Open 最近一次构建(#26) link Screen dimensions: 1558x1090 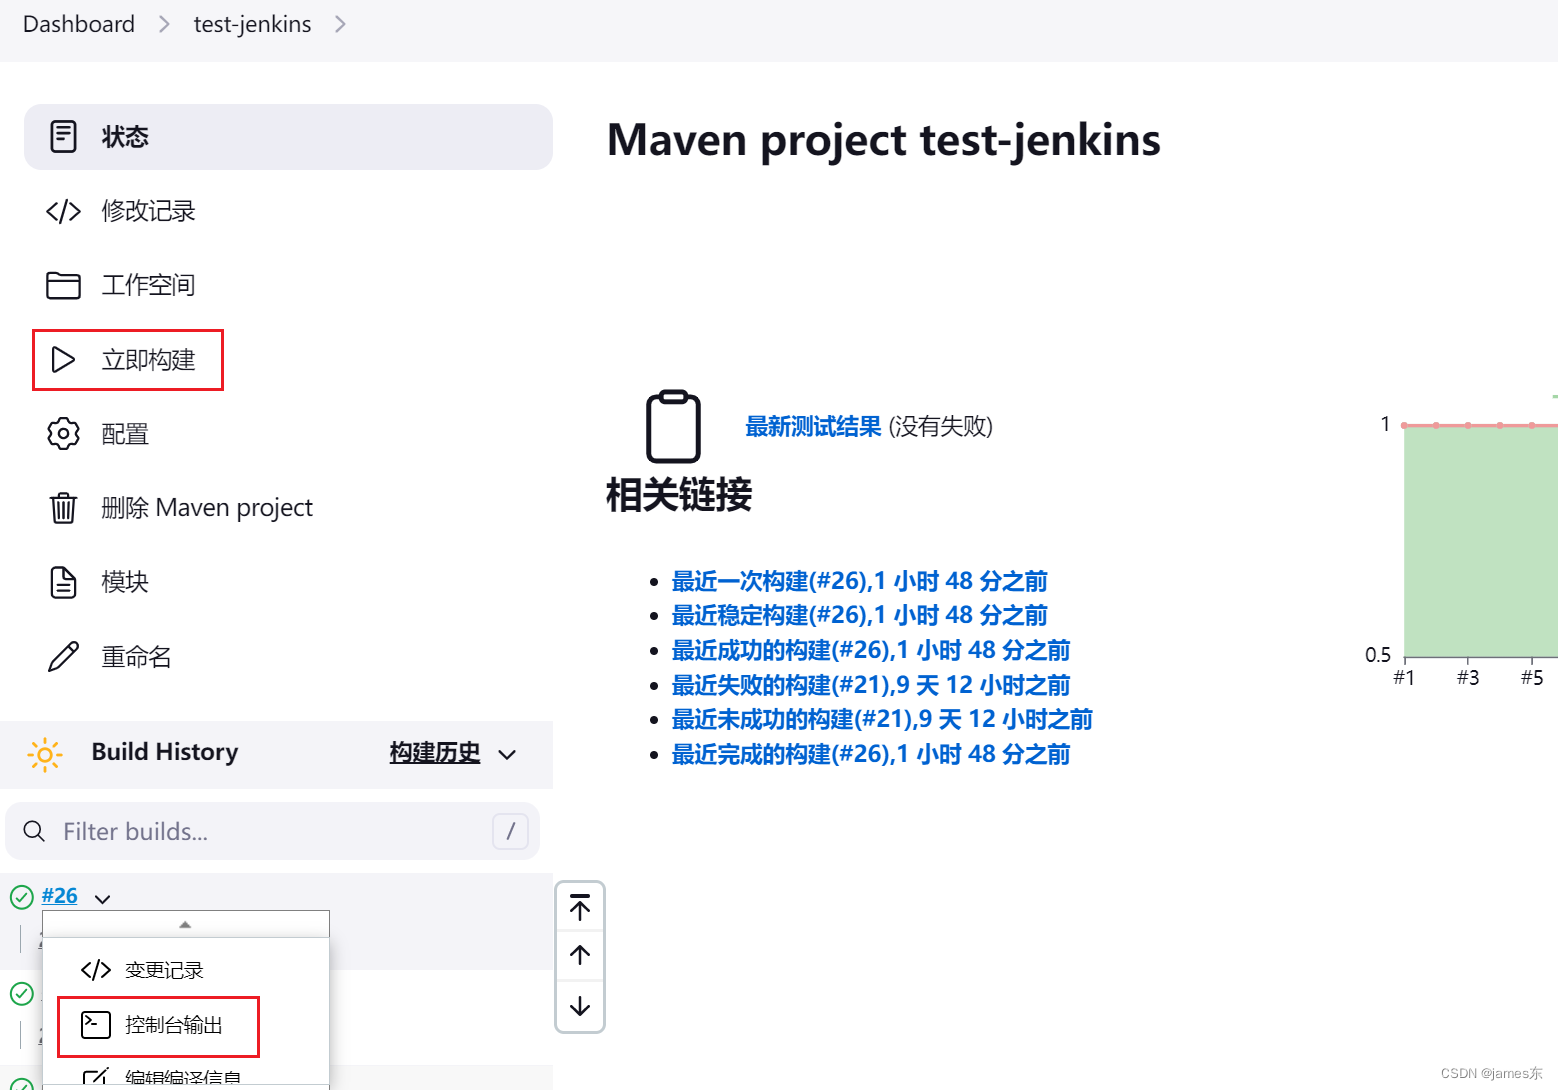(859, 581)
